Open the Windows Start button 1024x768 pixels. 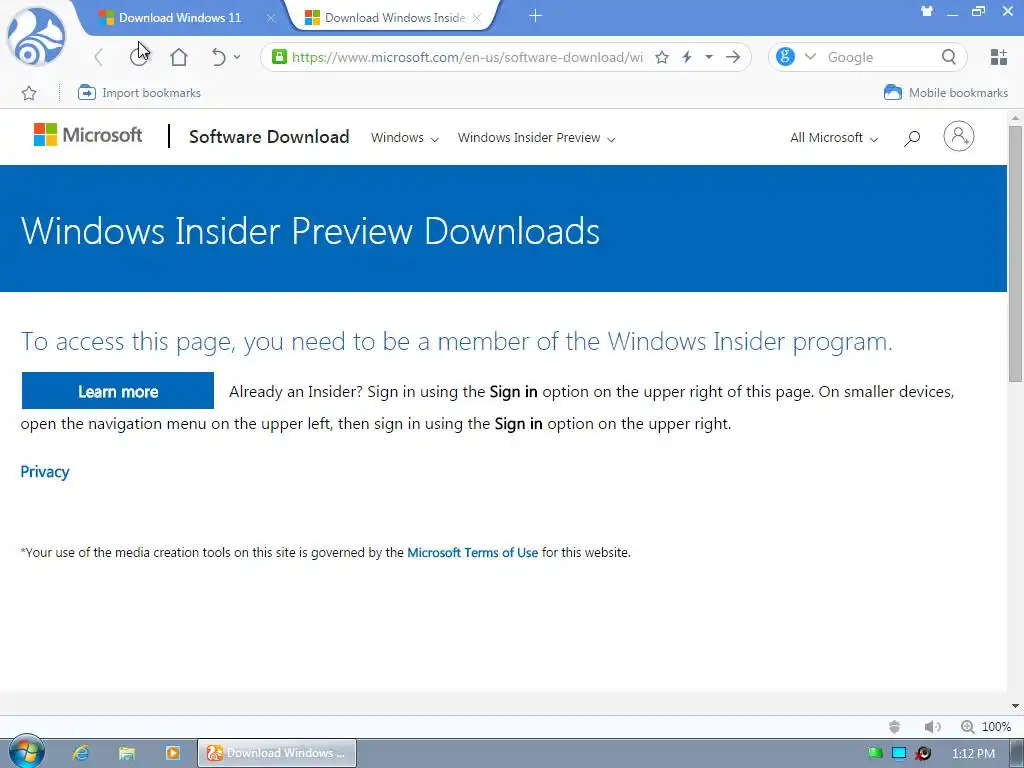26,752
